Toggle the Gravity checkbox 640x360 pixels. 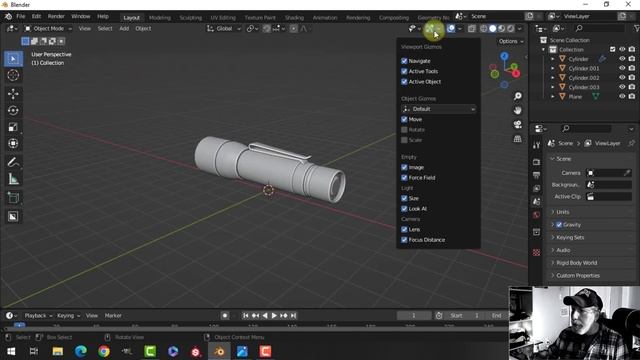(559, 225)
